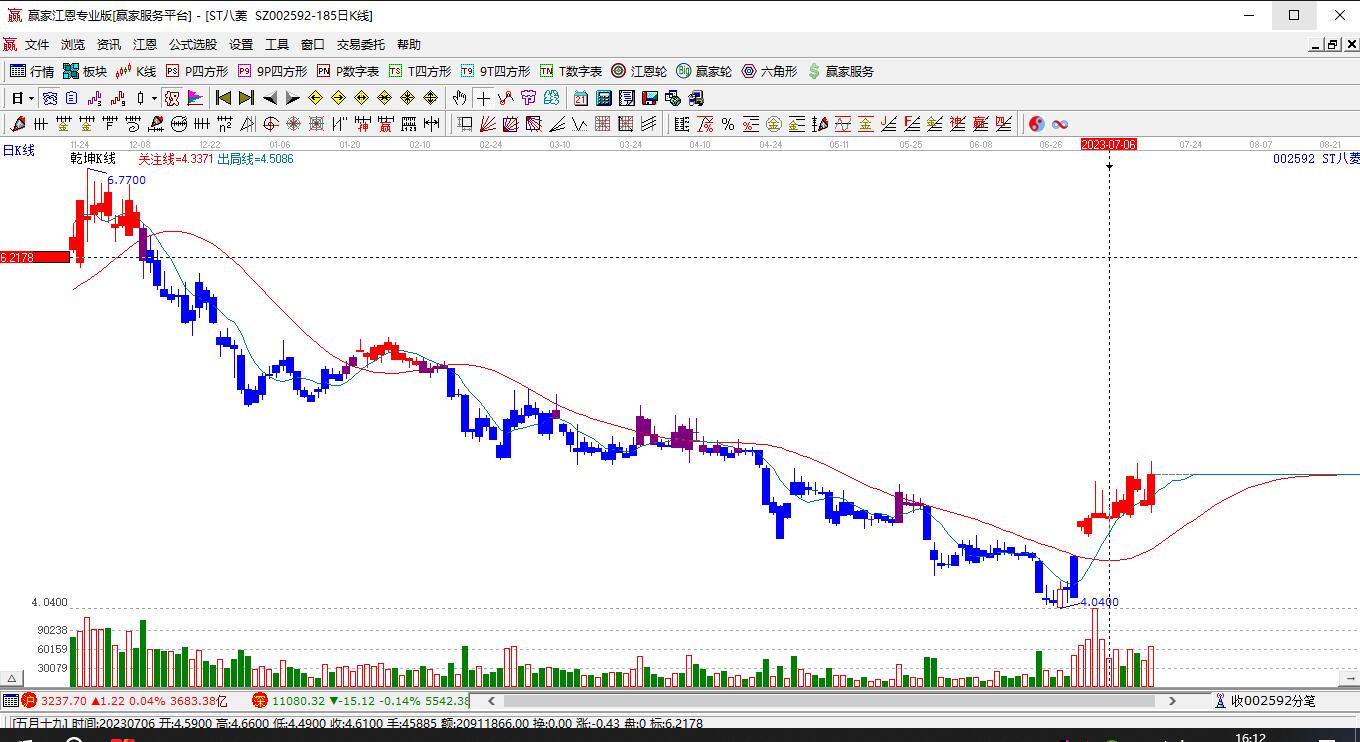Viewport: 1360px width, 742px height.
Task: Restore the inner chart window
Action: [1332, 44]
